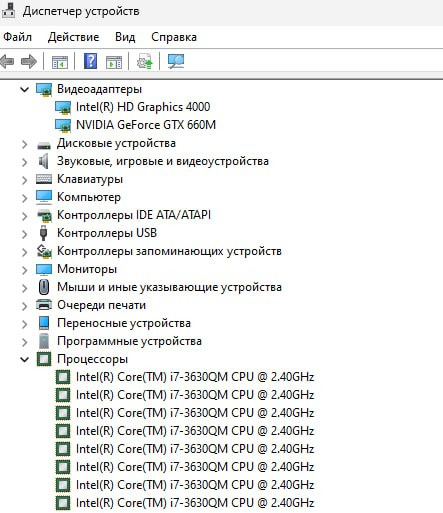Open Help via the blue question-mark icon
443x513 pixels.
[x=90, y=61]
